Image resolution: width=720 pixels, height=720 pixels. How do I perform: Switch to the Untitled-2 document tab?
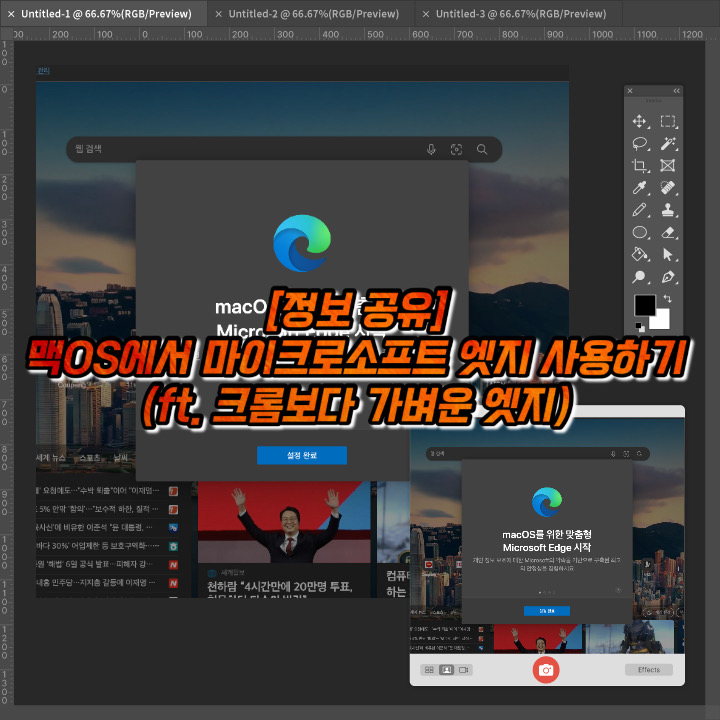[x=314, y=14]
